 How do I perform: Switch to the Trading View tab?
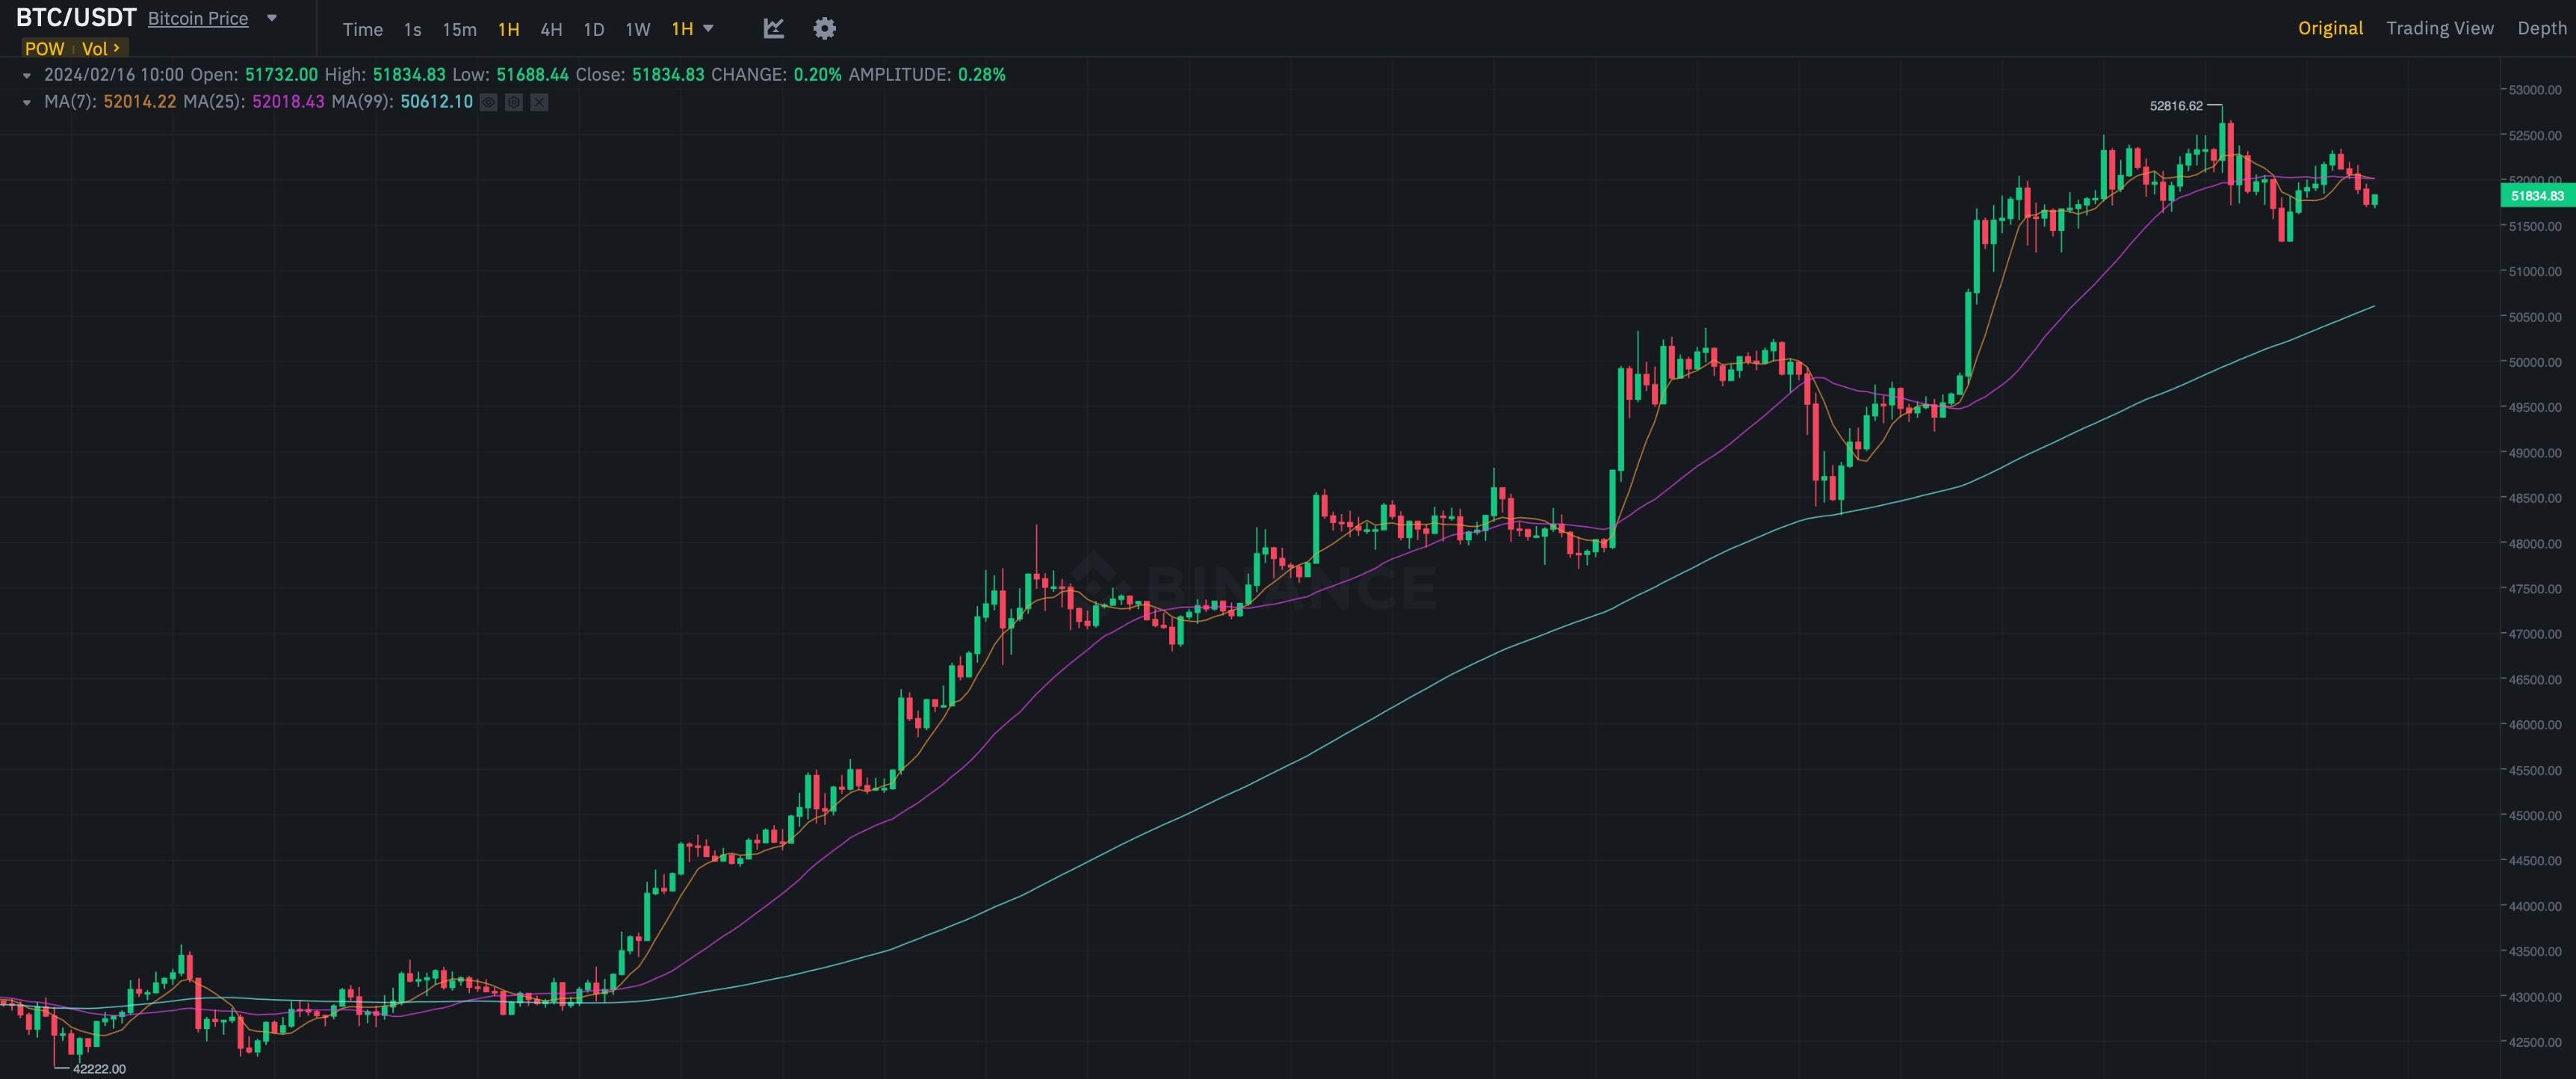2439,28
